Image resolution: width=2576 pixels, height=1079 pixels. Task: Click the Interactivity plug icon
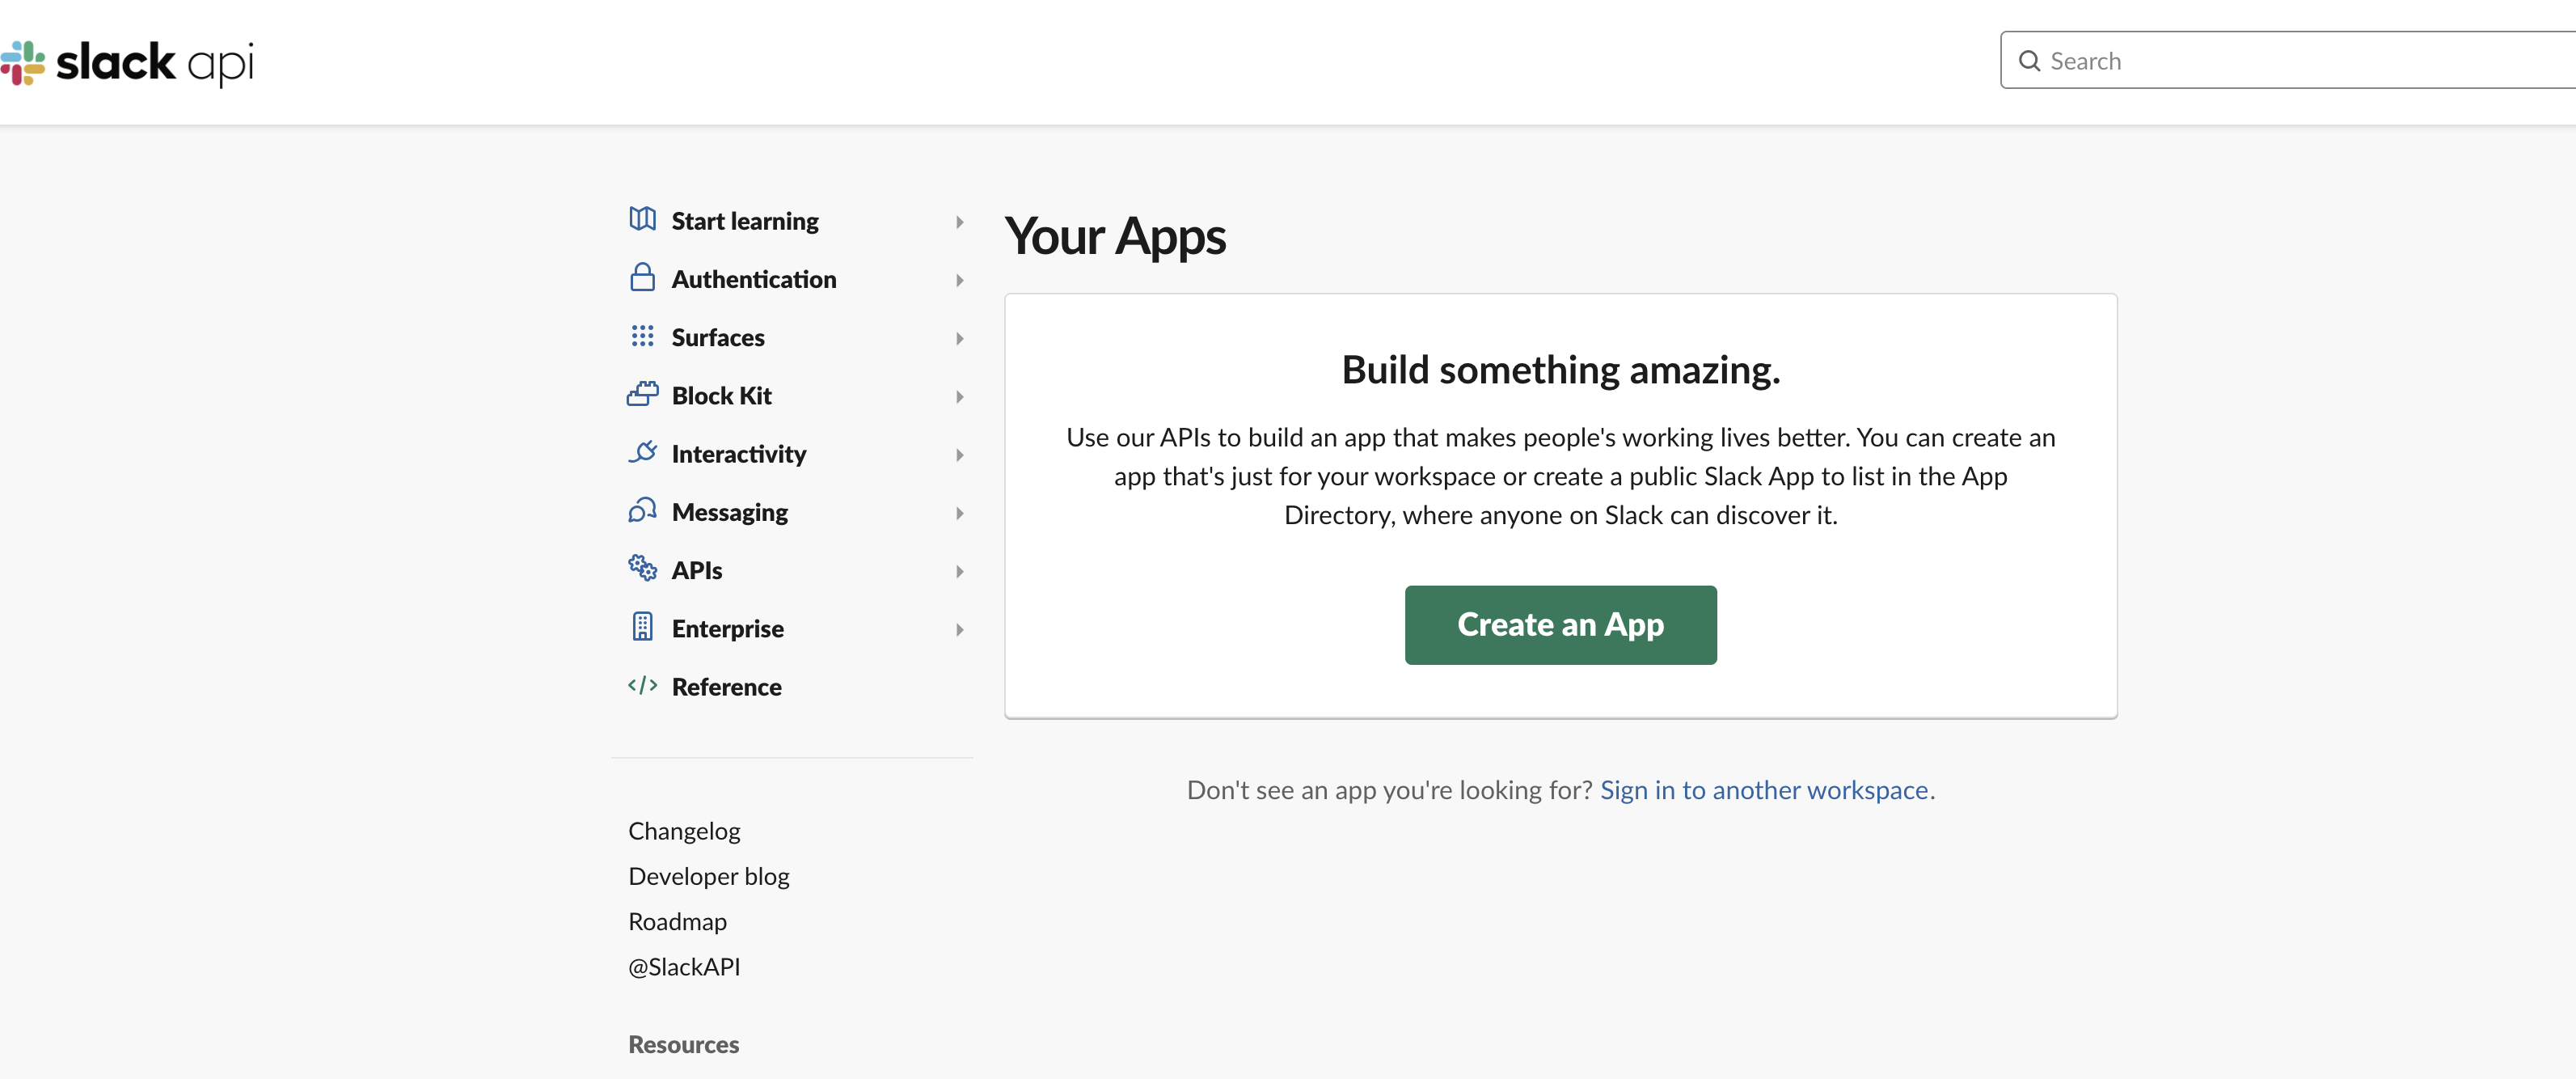point(642,452)
